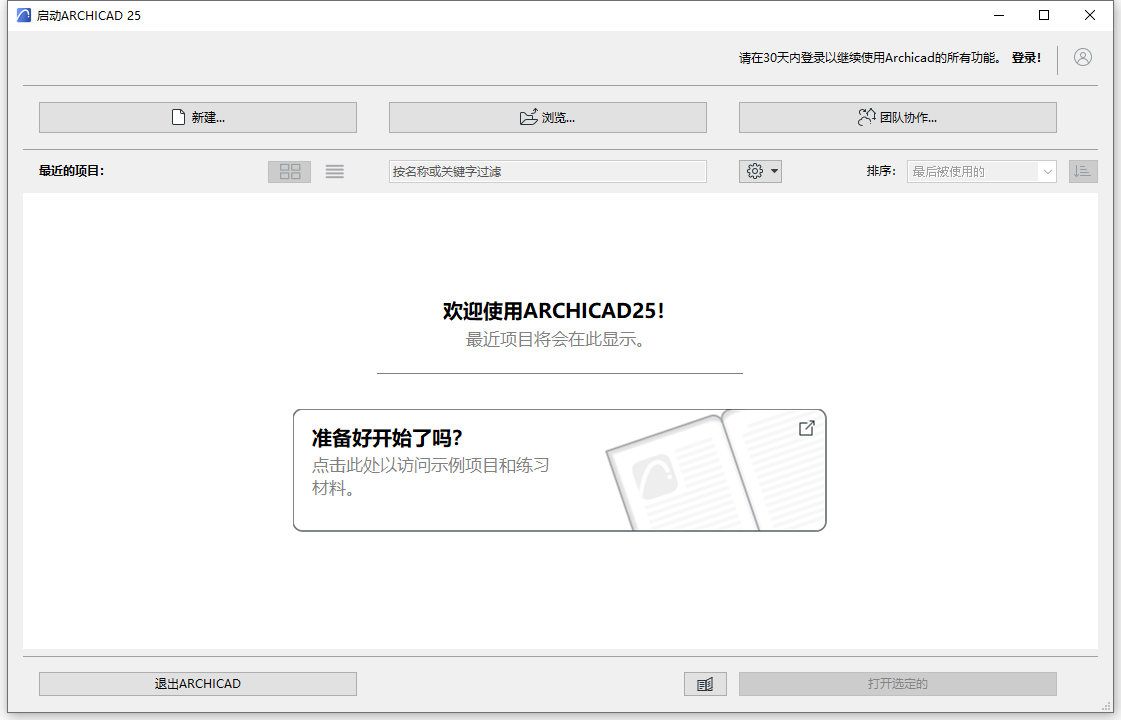Click the 30-day login reminder message

(871, 58)
